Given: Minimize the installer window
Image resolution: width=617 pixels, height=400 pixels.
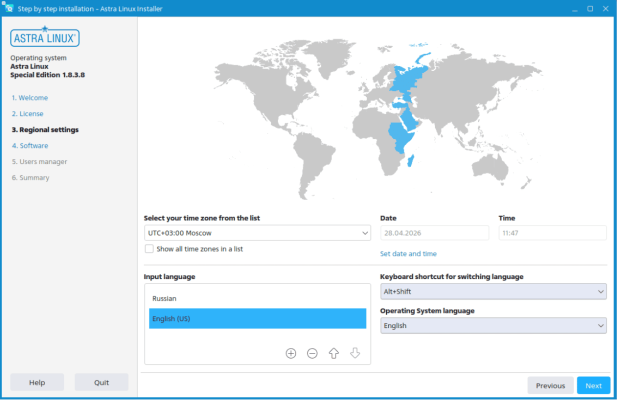Looking at the screenshot, I should pyautogui.click(x=575, y=9).
